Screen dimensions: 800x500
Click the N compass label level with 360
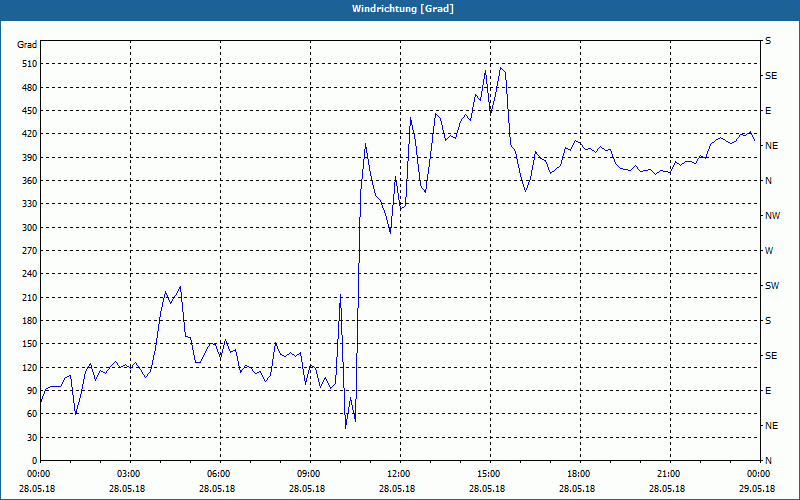click(x=768, y=181)
